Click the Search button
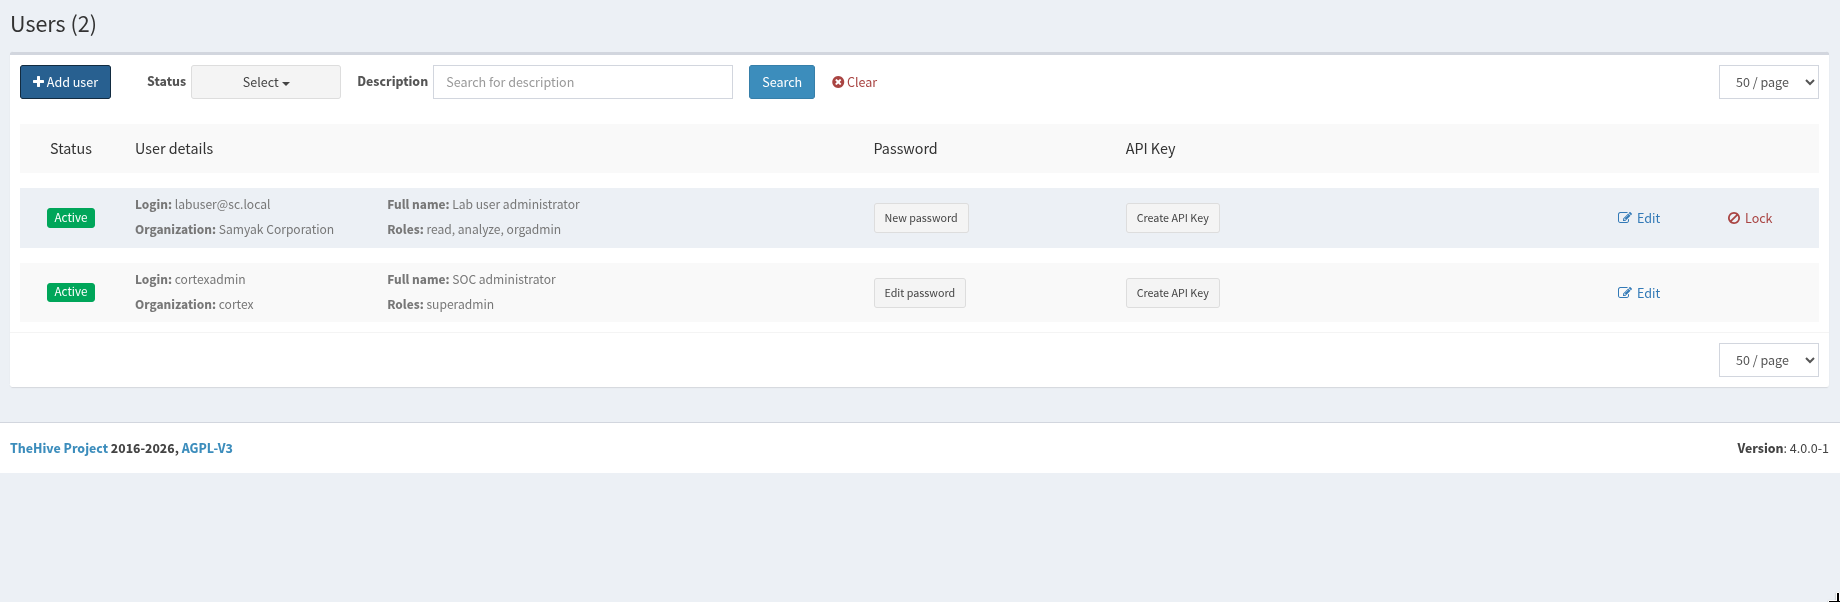Image resolution: width=1840 pixels, height=602 pixels. click(782, 82)
